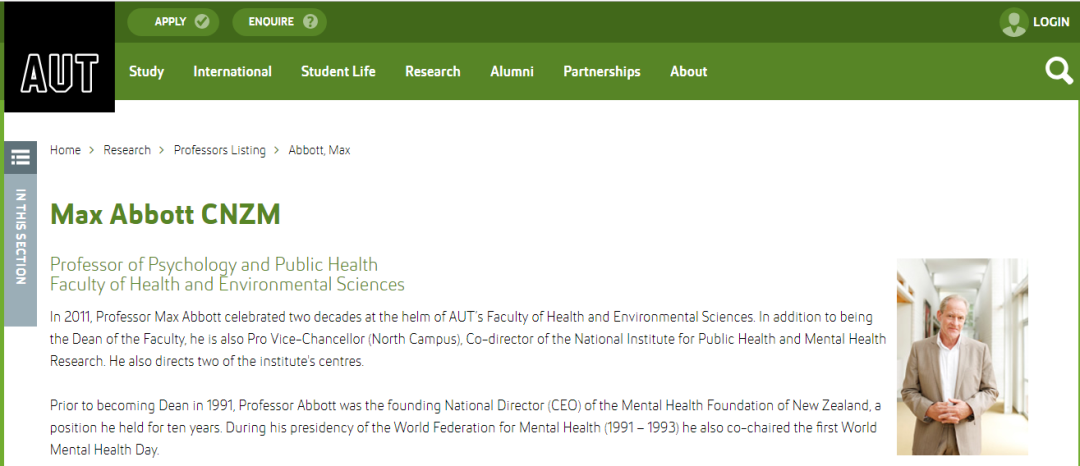Click 'Faculty of Health and Environmental Sciences' subtitle
The width and height of the screenshot is (1080, 466).
227,284
